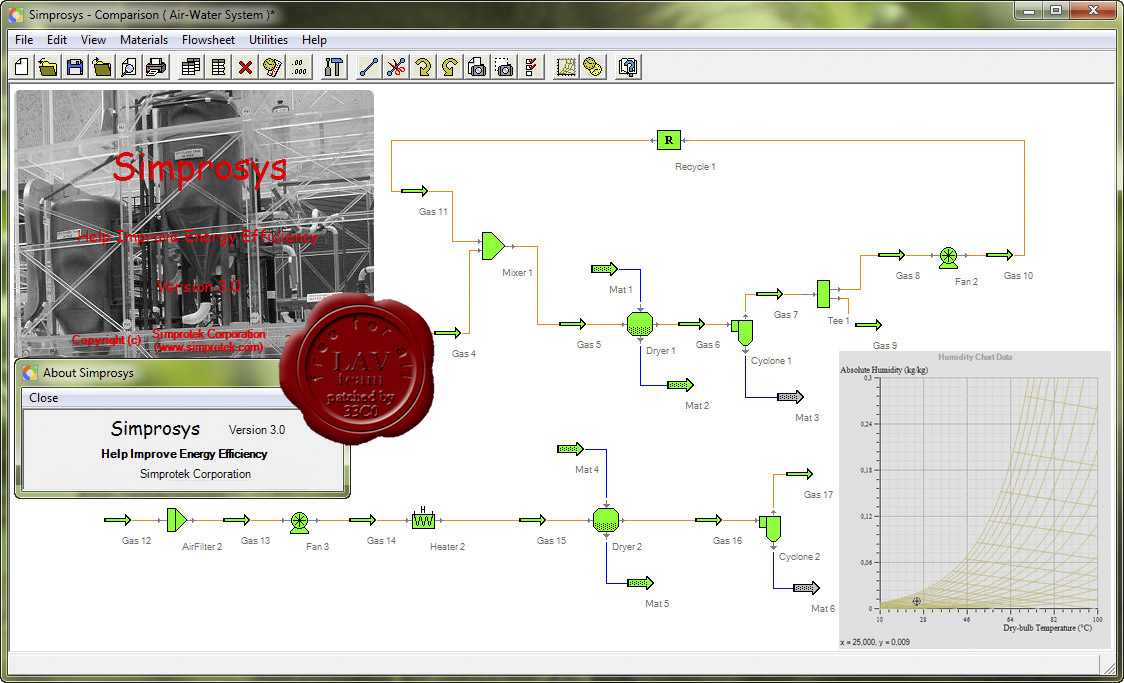Activate the disconnect scissors tool

[396, 67]
